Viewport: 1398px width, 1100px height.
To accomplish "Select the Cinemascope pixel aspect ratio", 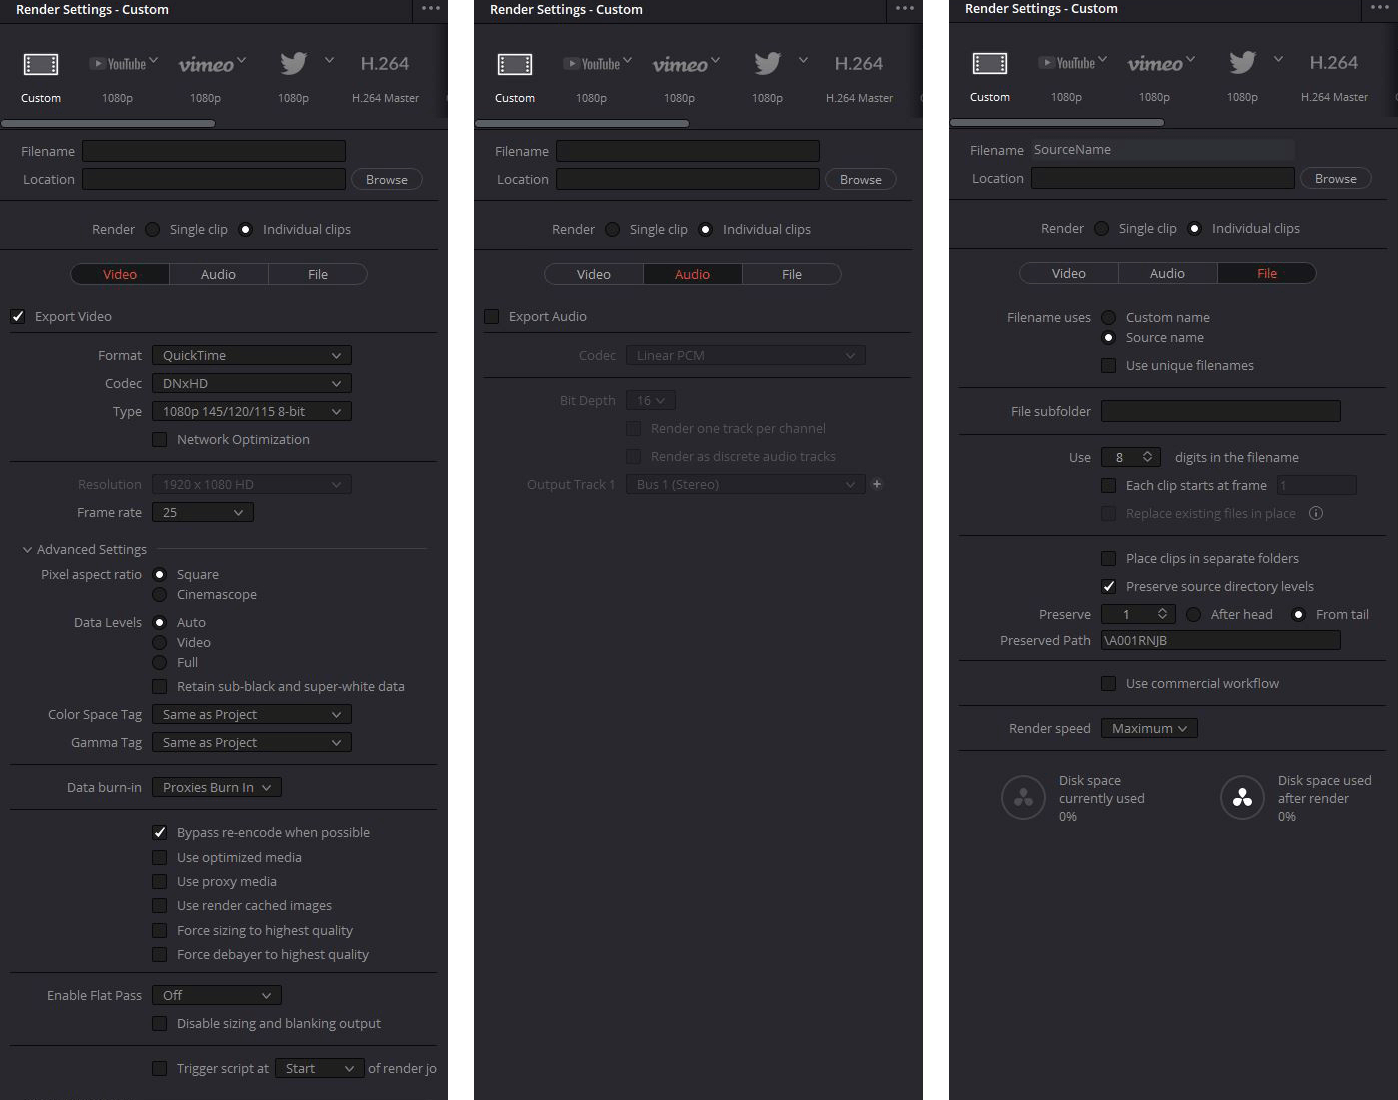I will click(160, 594).
